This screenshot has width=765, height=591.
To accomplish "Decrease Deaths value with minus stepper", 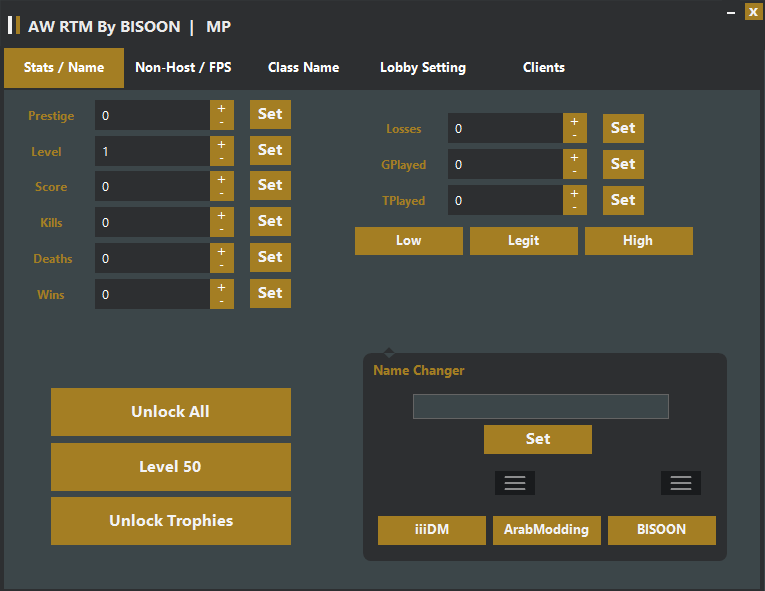I will (221, 266).
